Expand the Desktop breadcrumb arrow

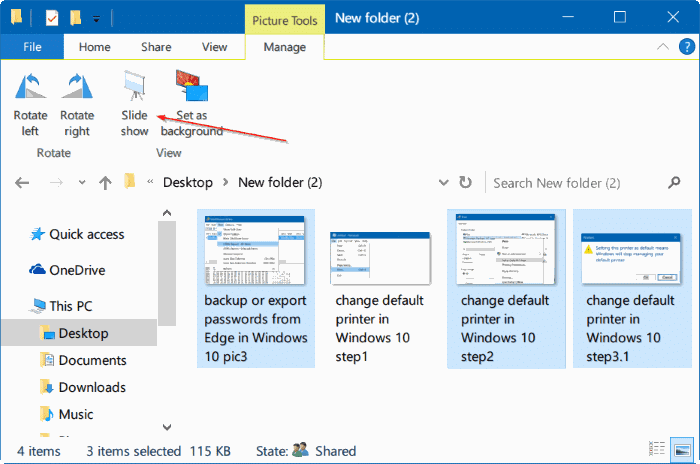[x=225, y=182]
